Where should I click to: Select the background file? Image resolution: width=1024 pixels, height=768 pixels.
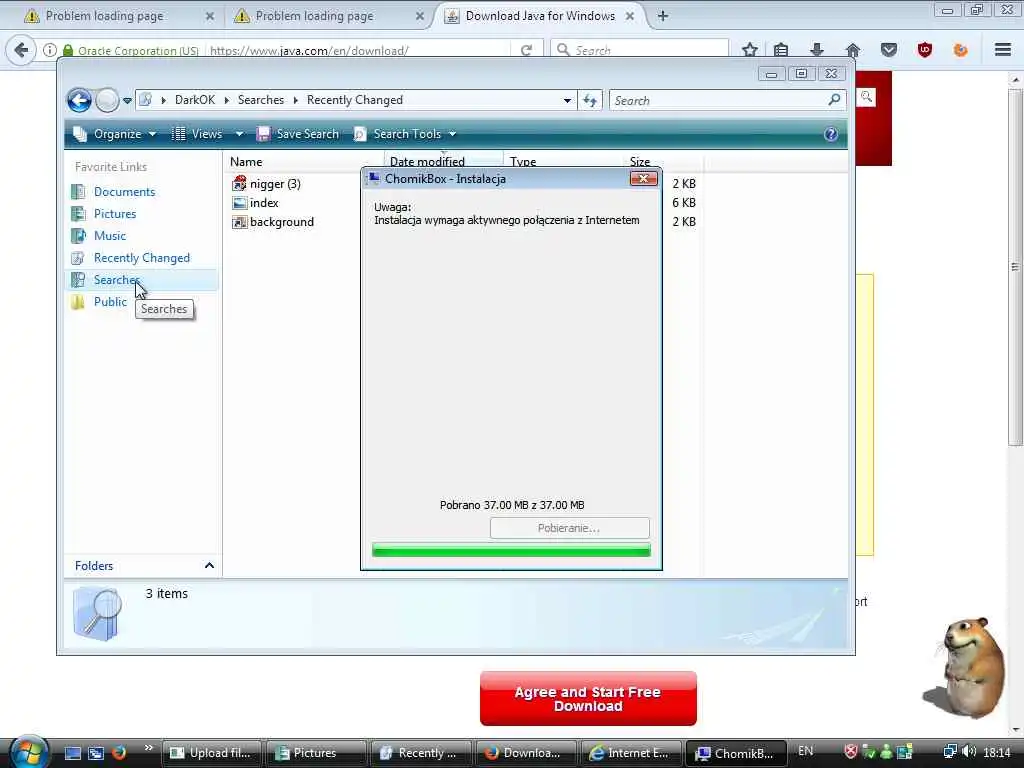[281, 222]
